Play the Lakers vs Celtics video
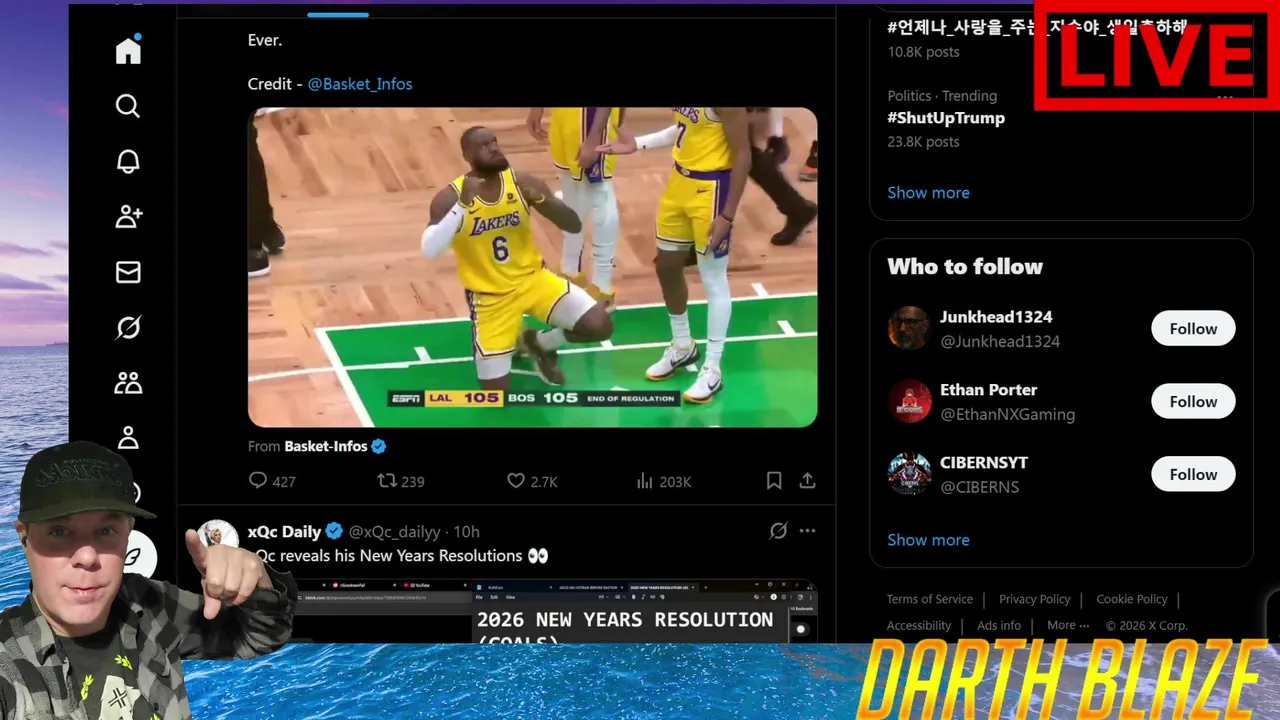This screenshot has width=1280, height=720. click(x=532, y=267)
